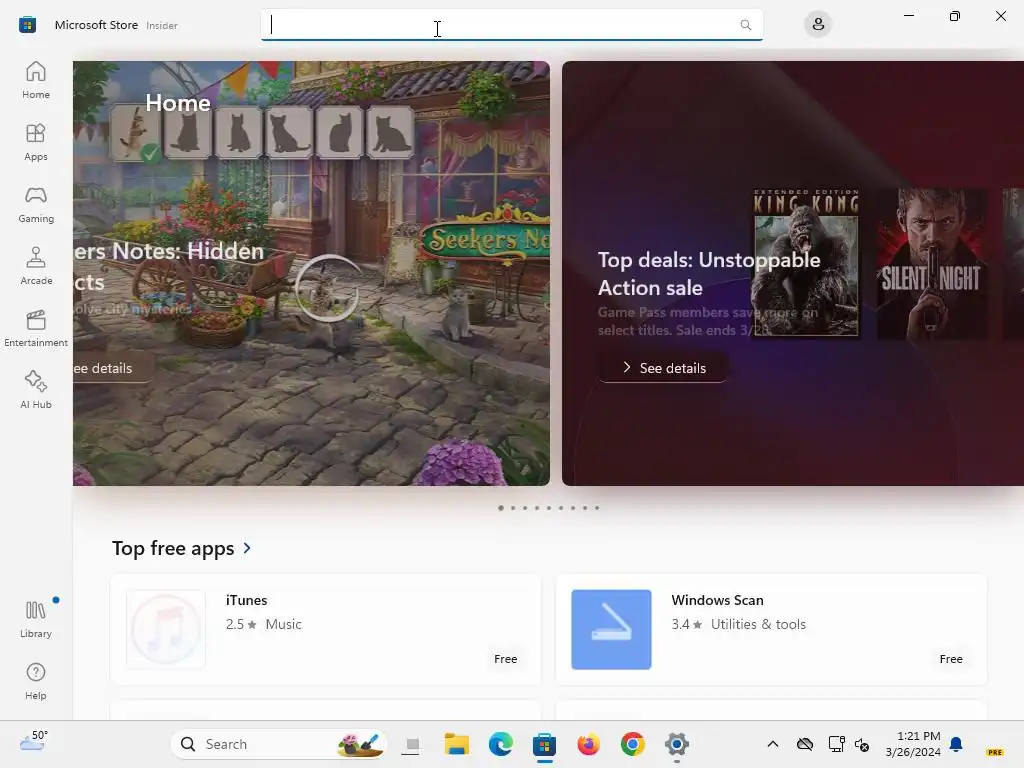Open the Help page
Image resolution: width=1024 pixels, height=768 pixels.
tap(36, 681)
